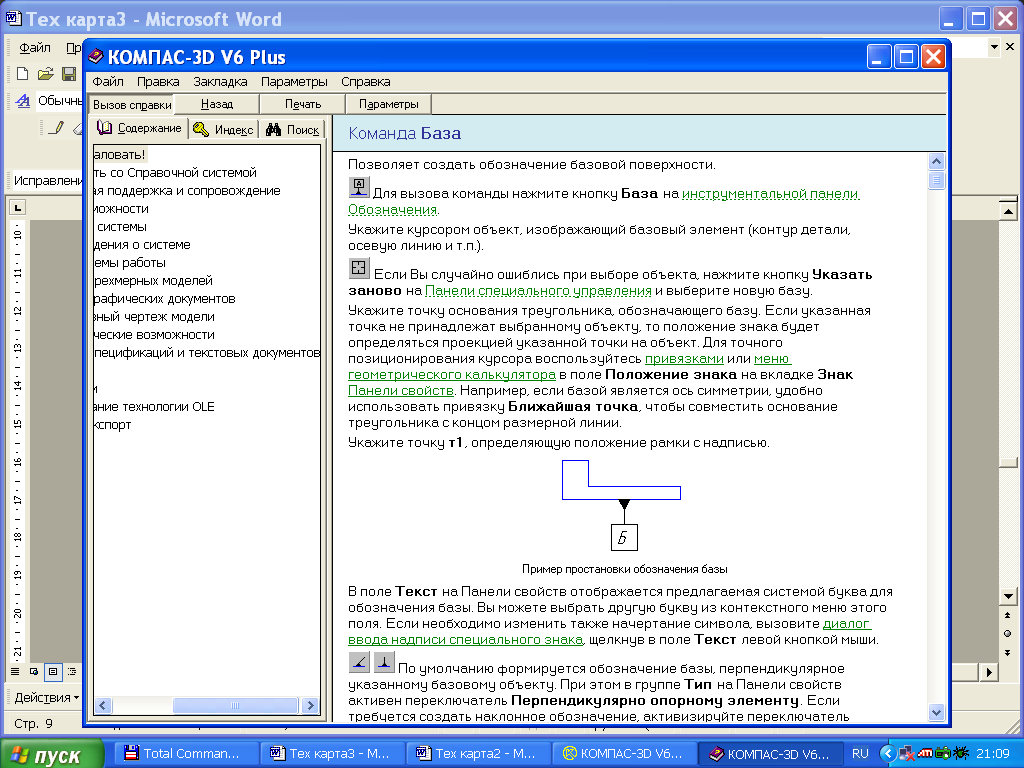Select contents item рехмерных моделей
Screen dimensions: 1024x768
pos(153,281)
